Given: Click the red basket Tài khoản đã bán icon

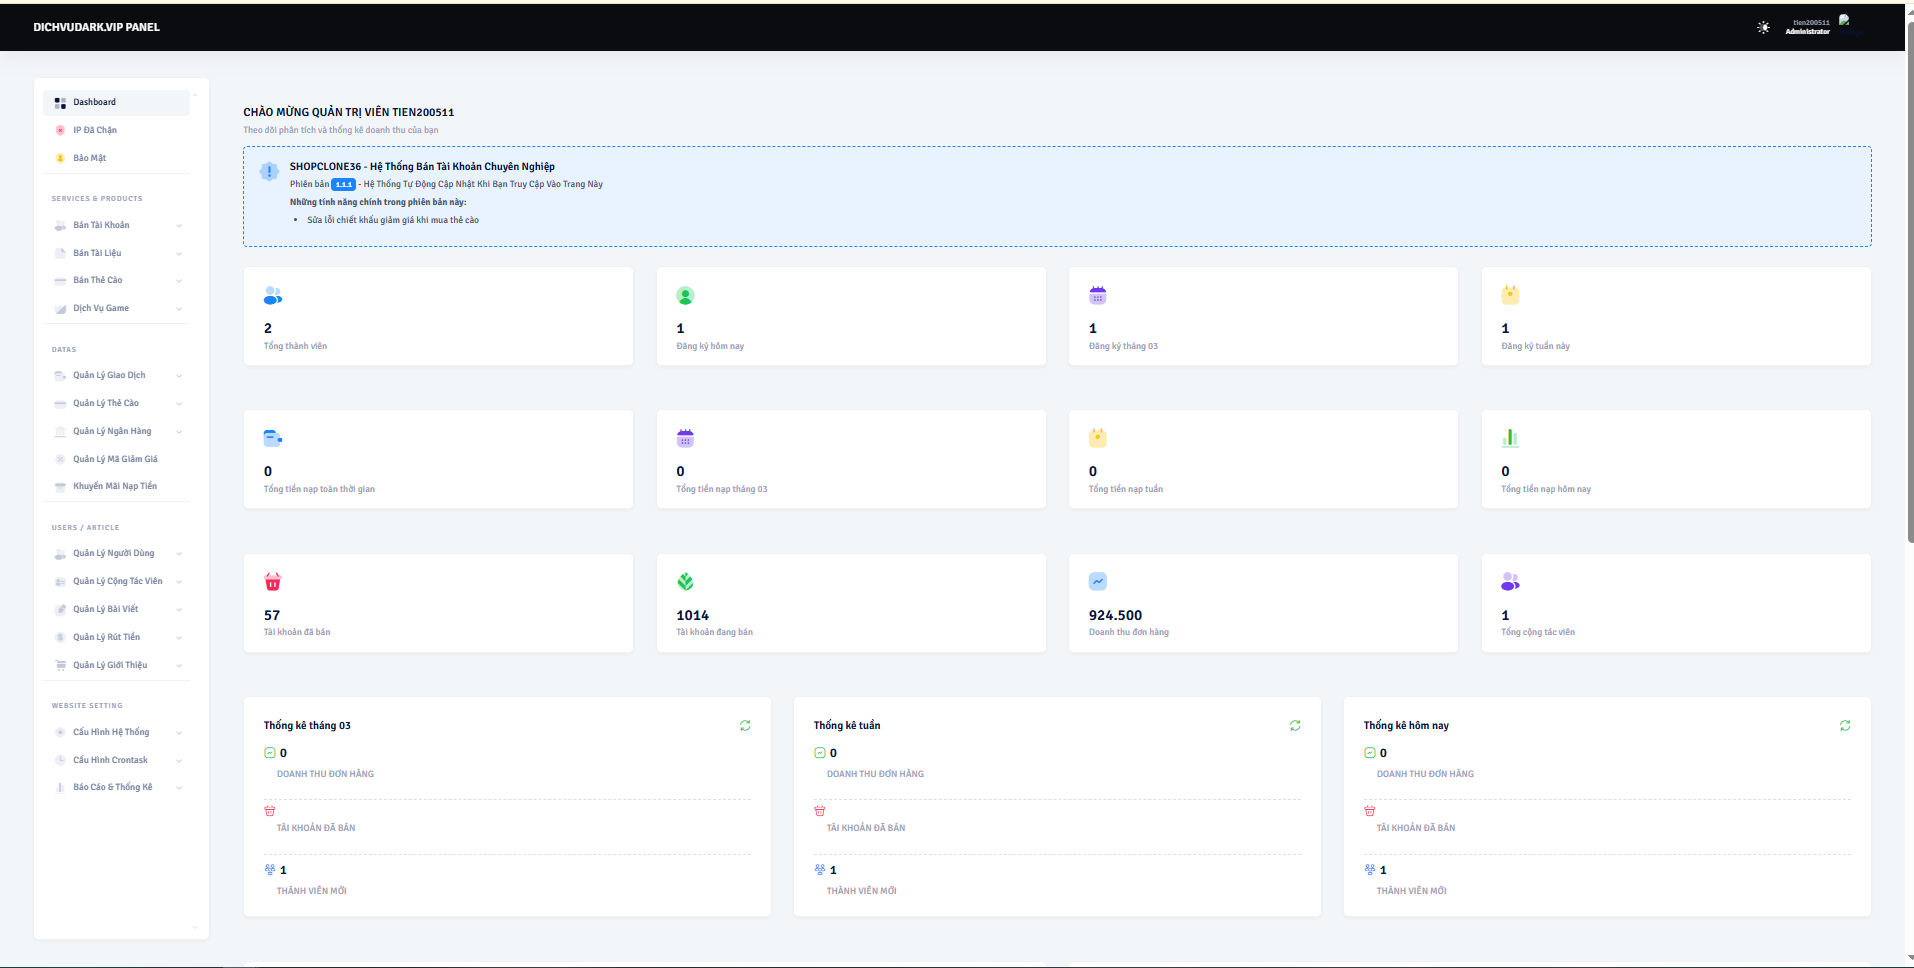Looking at the screenshot, I should [x=273, y=582].
